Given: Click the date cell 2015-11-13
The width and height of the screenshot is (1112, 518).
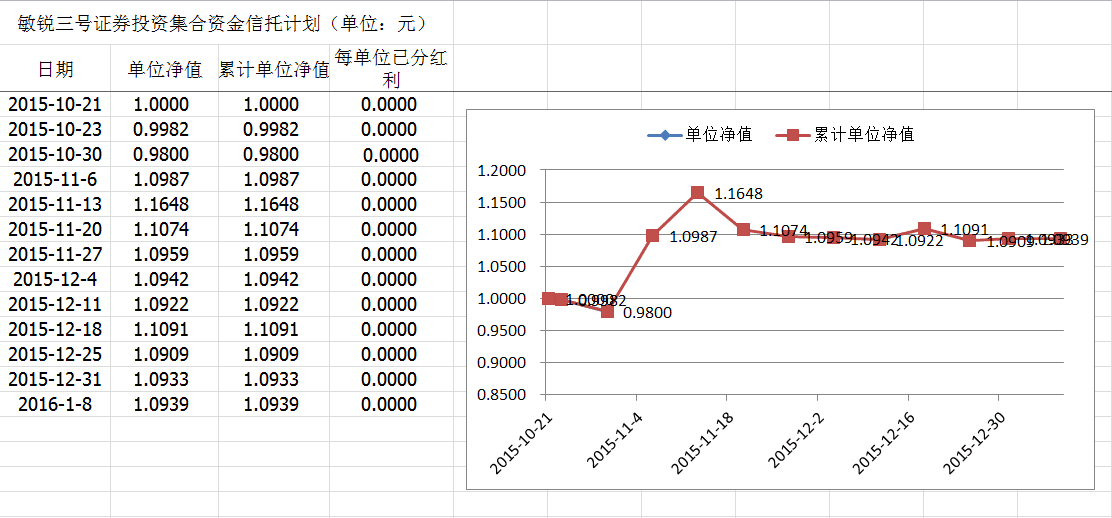Looking at the screenshot, I should point(55,205).
